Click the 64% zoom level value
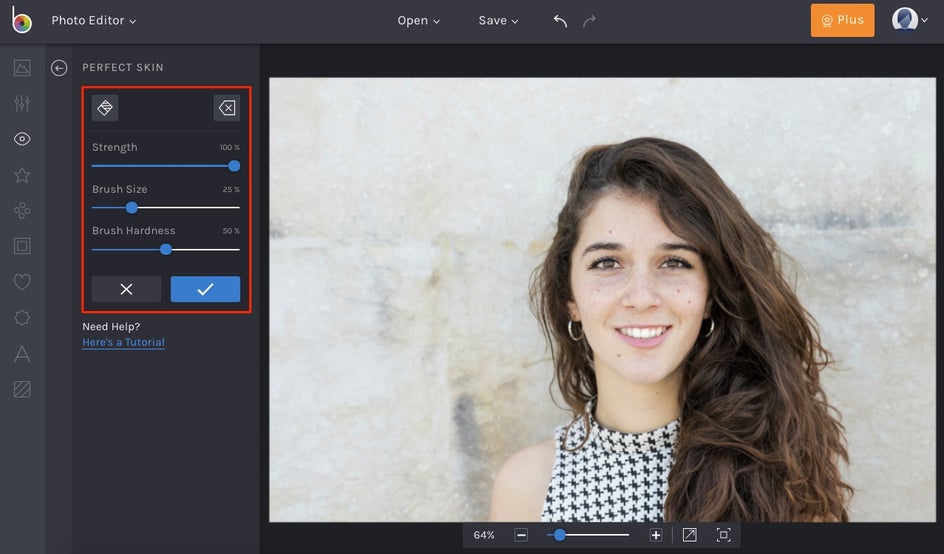Screen dimensions: 944x554 coord(484,535)
